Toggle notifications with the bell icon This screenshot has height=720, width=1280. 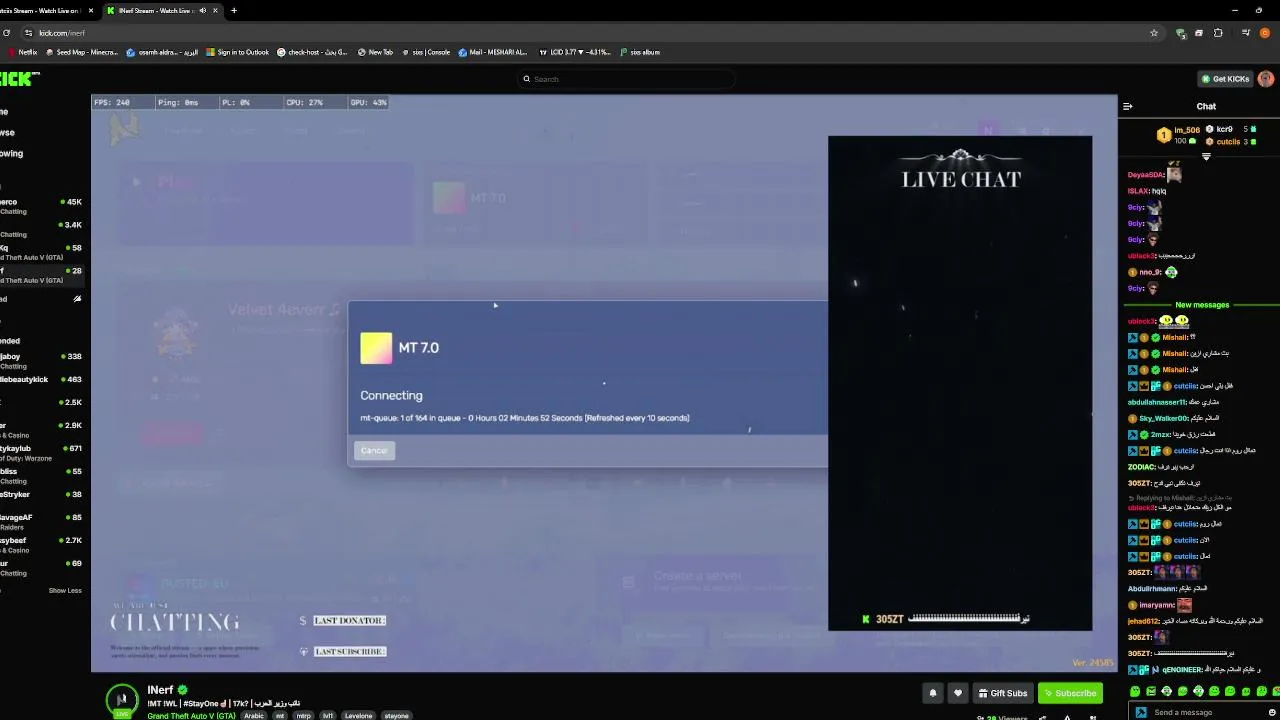click(933, 693)
